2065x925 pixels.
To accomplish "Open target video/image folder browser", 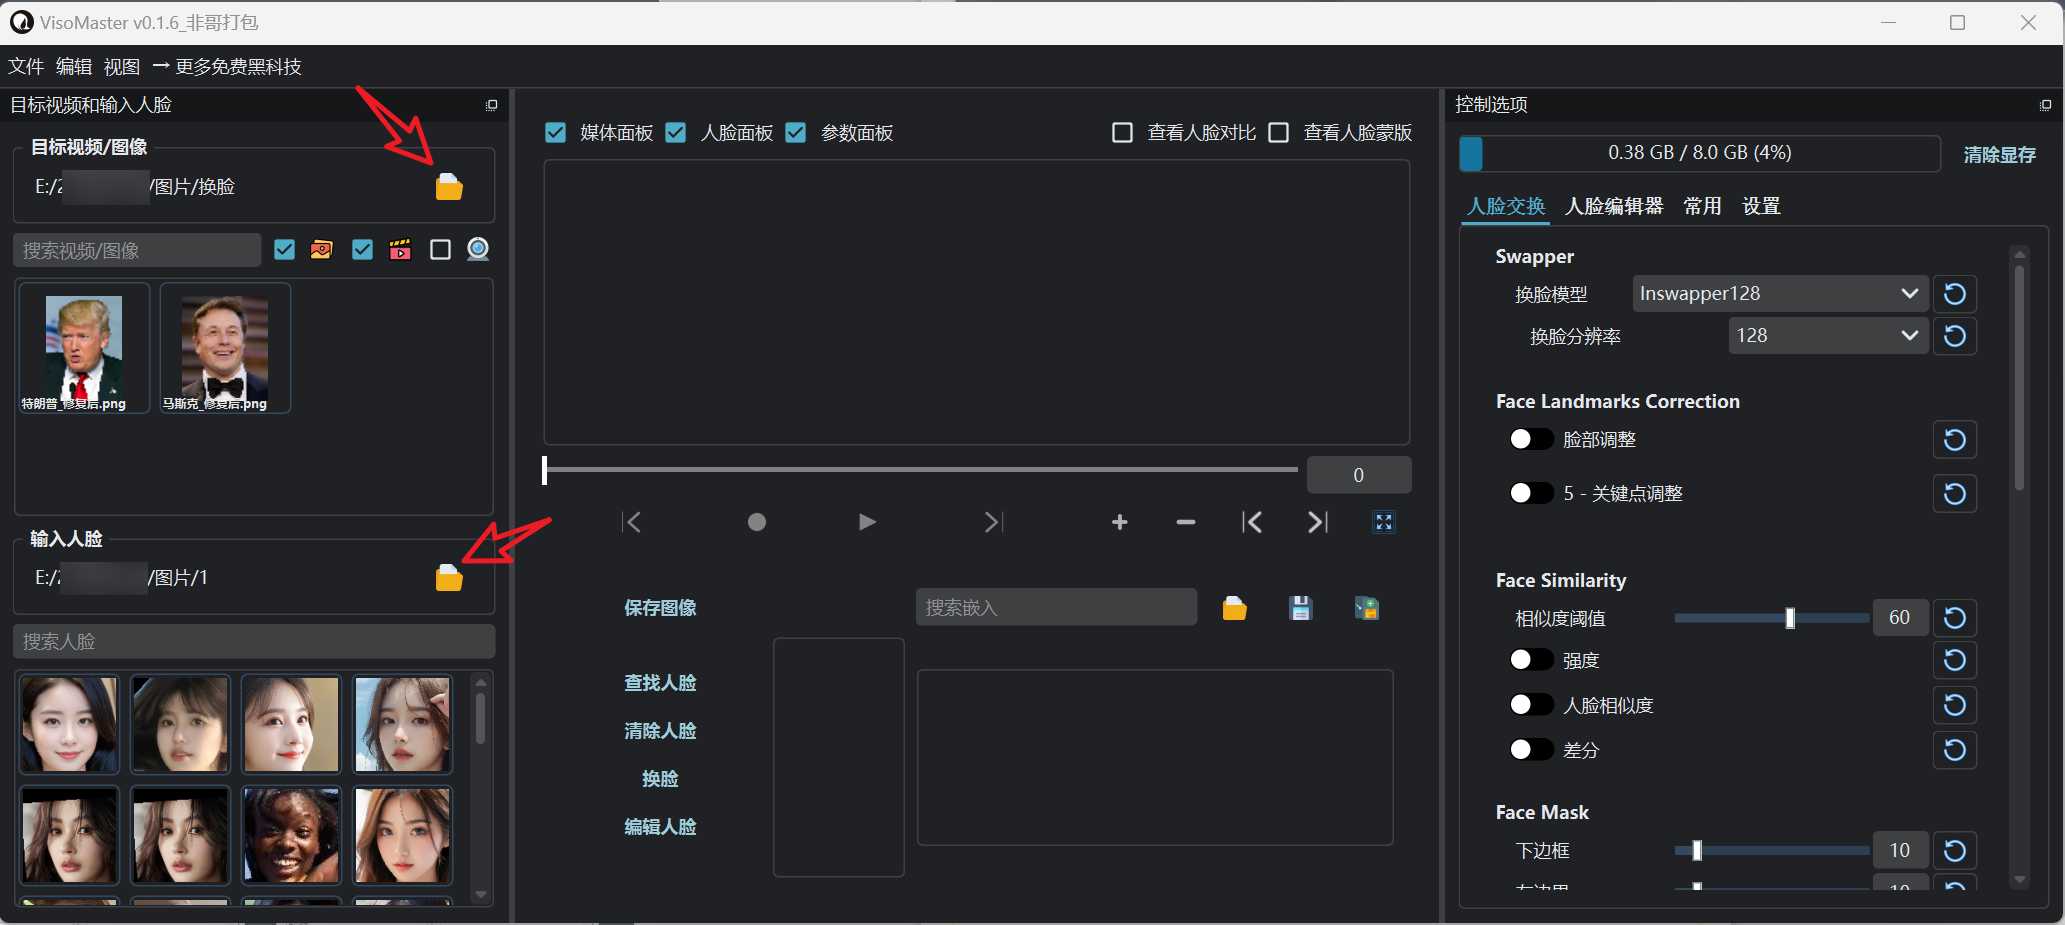I will click(449, 187).
